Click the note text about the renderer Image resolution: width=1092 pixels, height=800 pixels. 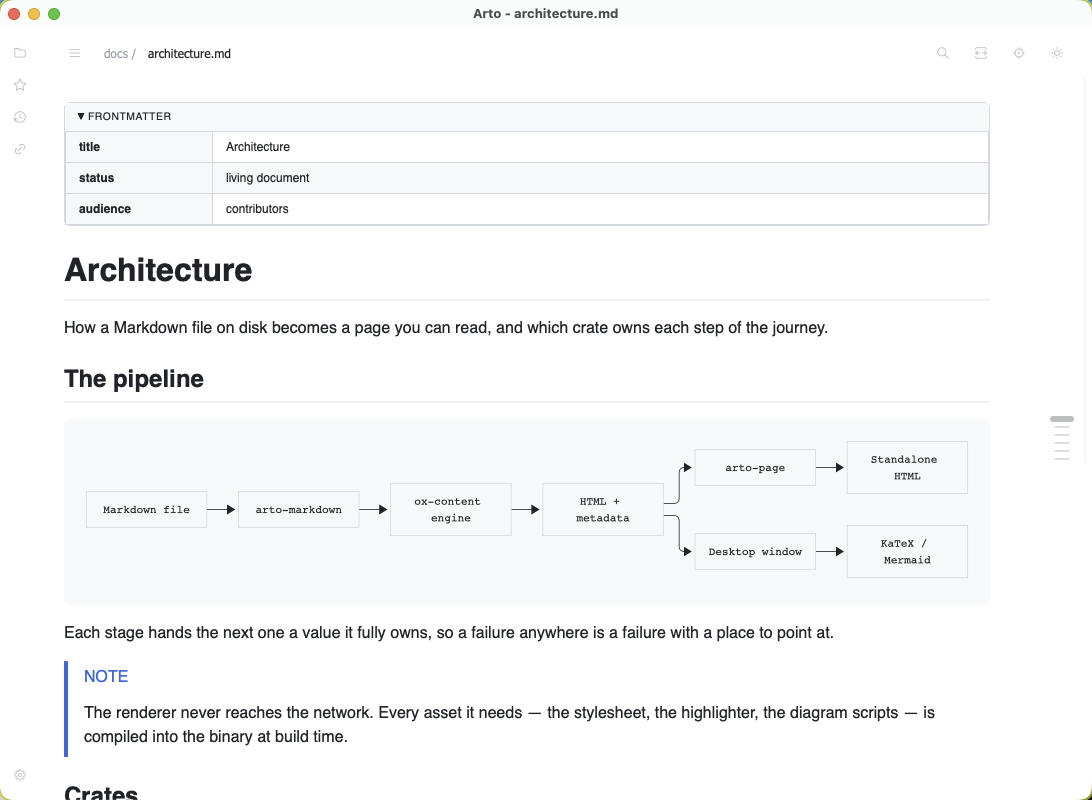509,725
